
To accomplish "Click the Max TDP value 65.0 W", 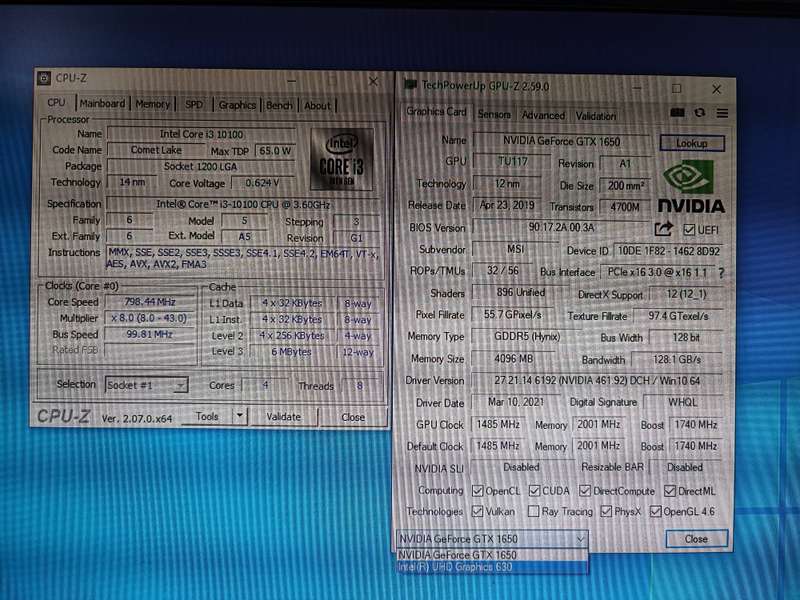I will (x=275, y=151).
